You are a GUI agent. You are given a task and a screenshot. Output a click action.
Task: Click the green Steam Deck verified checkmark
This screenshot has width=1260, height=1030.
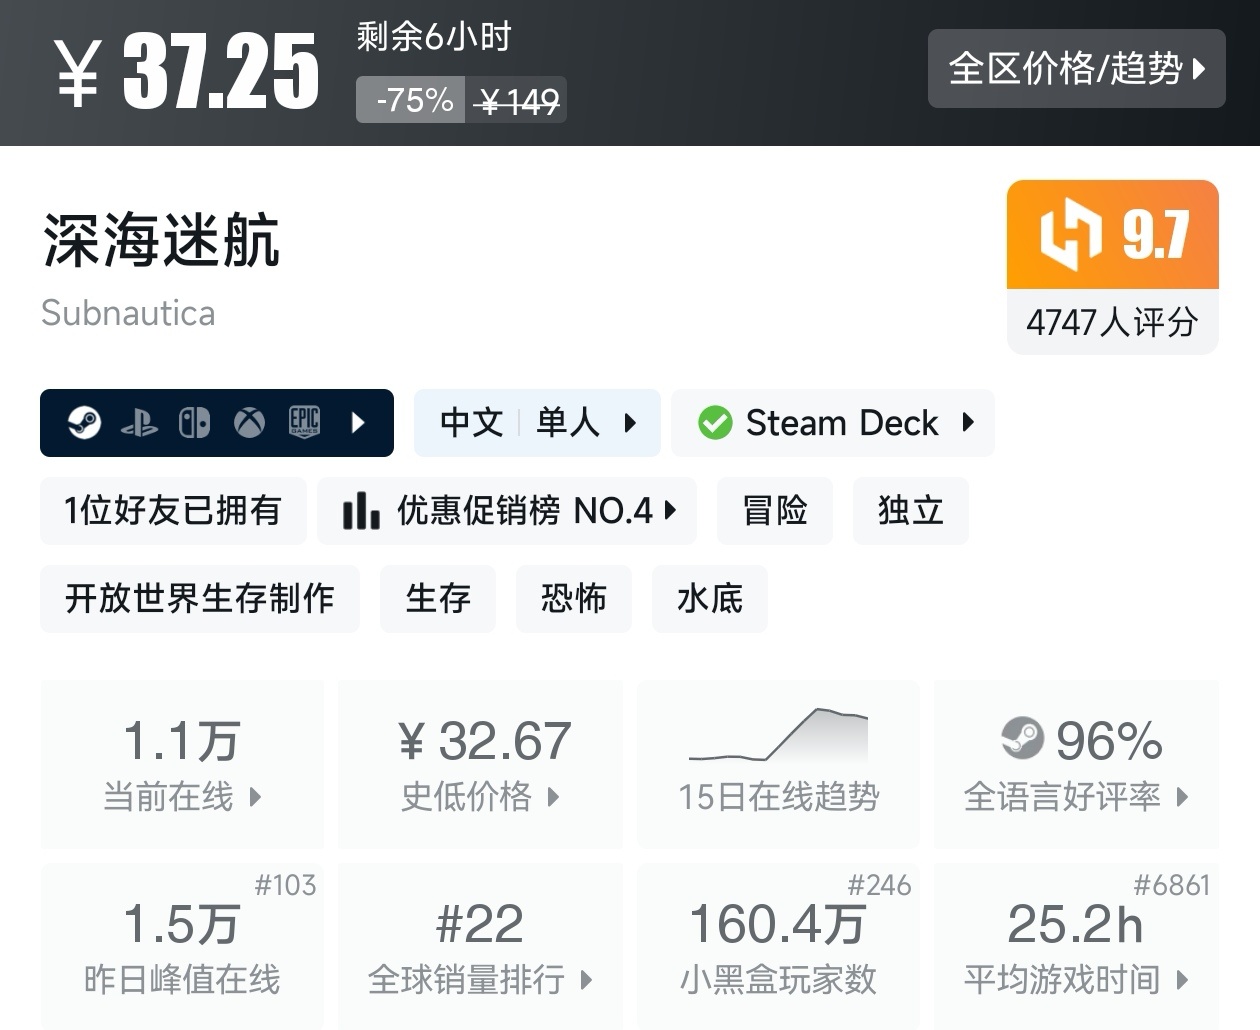point(715,423)
